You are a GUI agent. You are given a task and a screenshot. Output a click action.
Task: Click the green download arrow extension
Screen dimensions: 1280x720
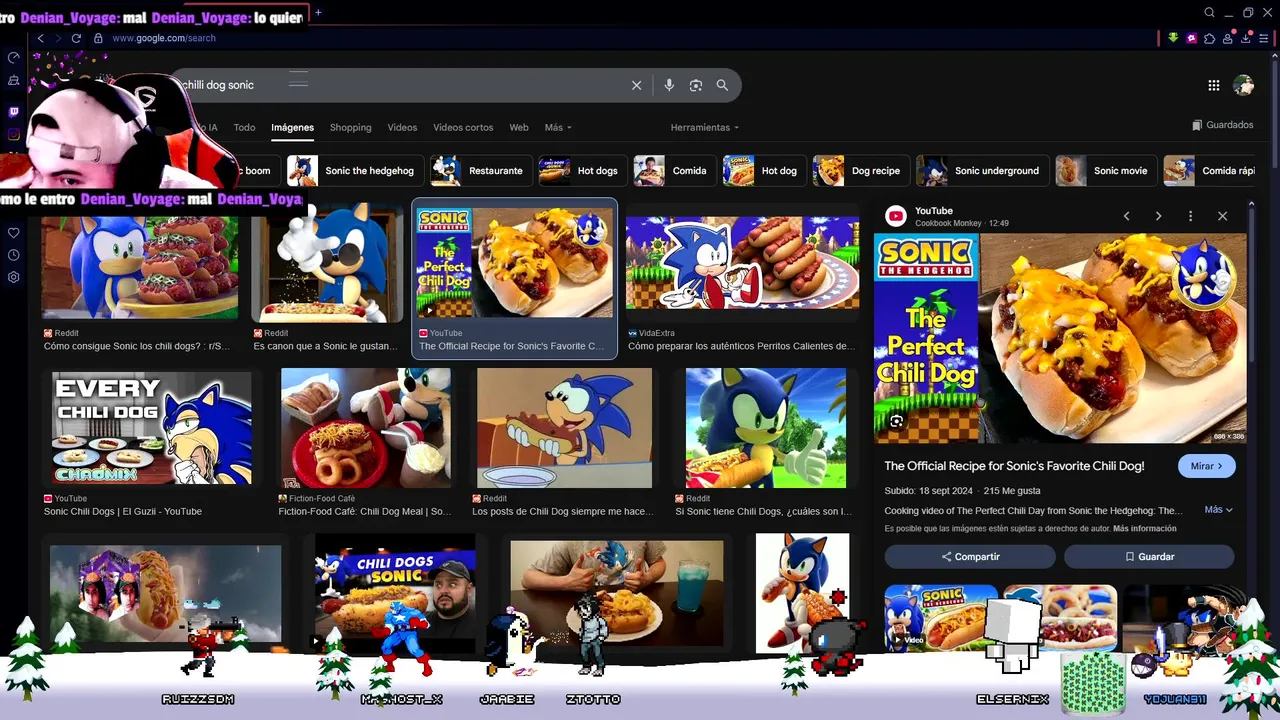click(1173, 38)
